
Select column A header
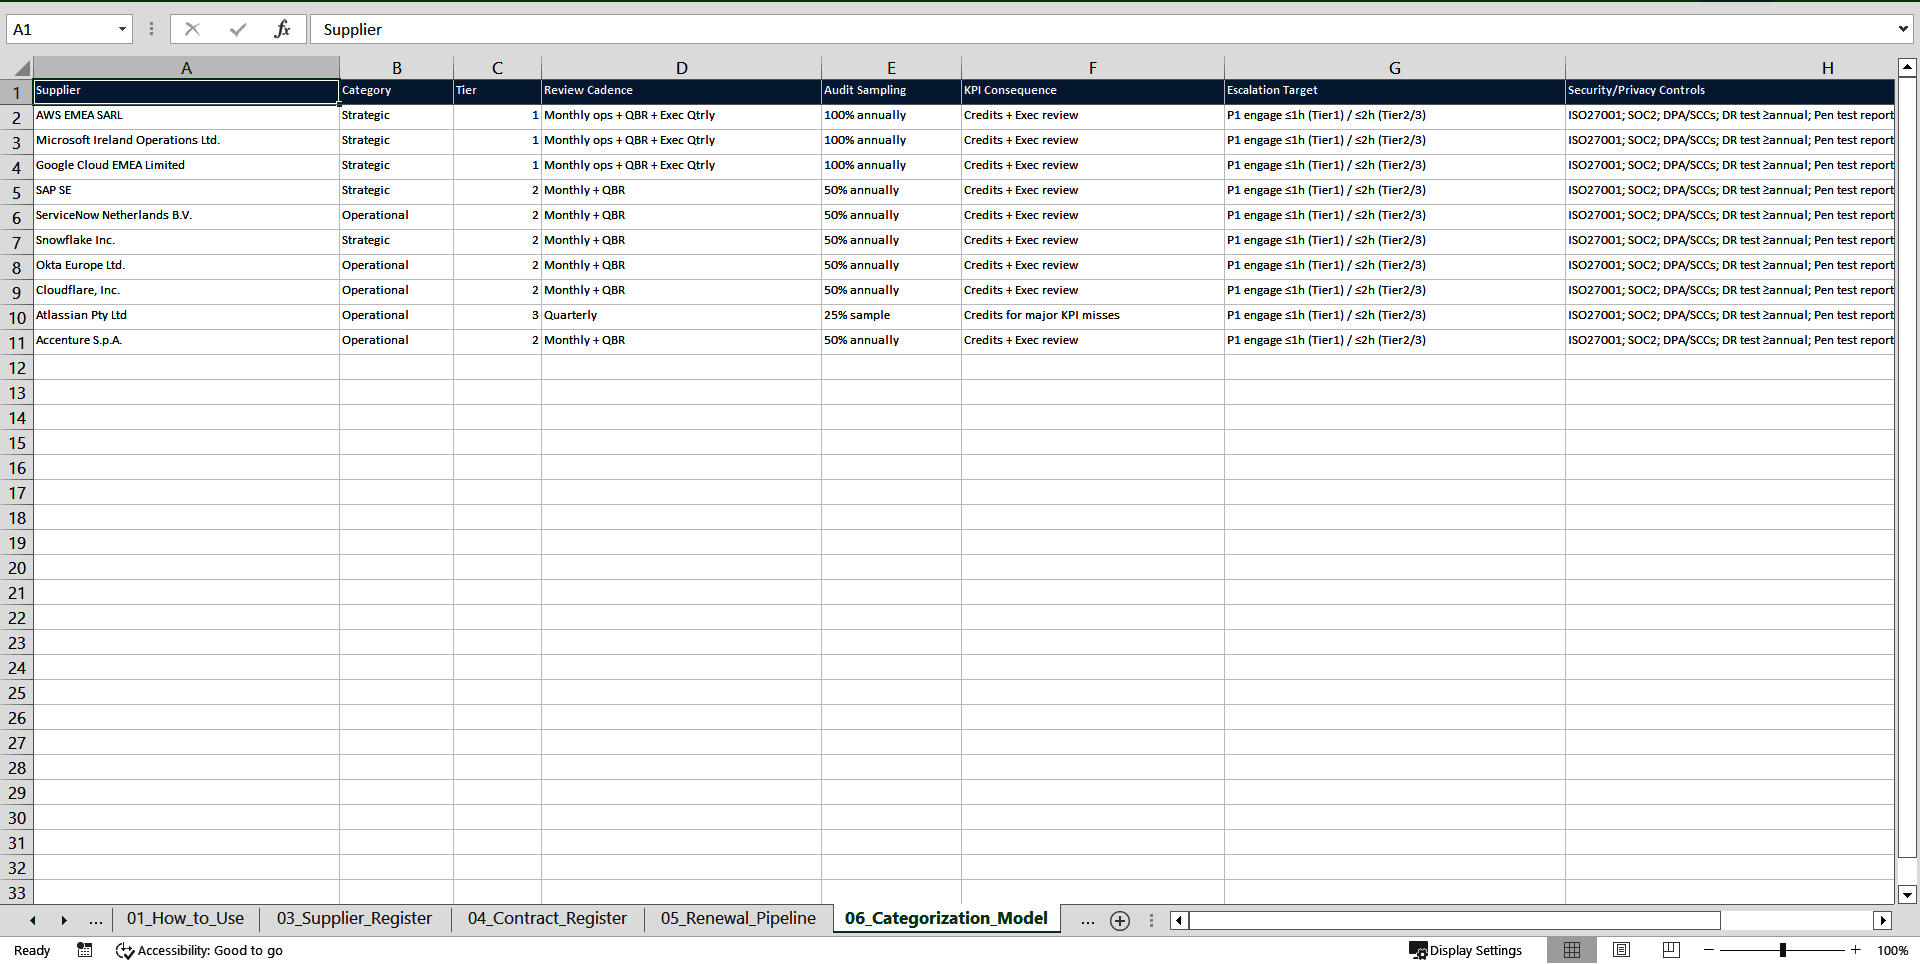pos(186,68)
